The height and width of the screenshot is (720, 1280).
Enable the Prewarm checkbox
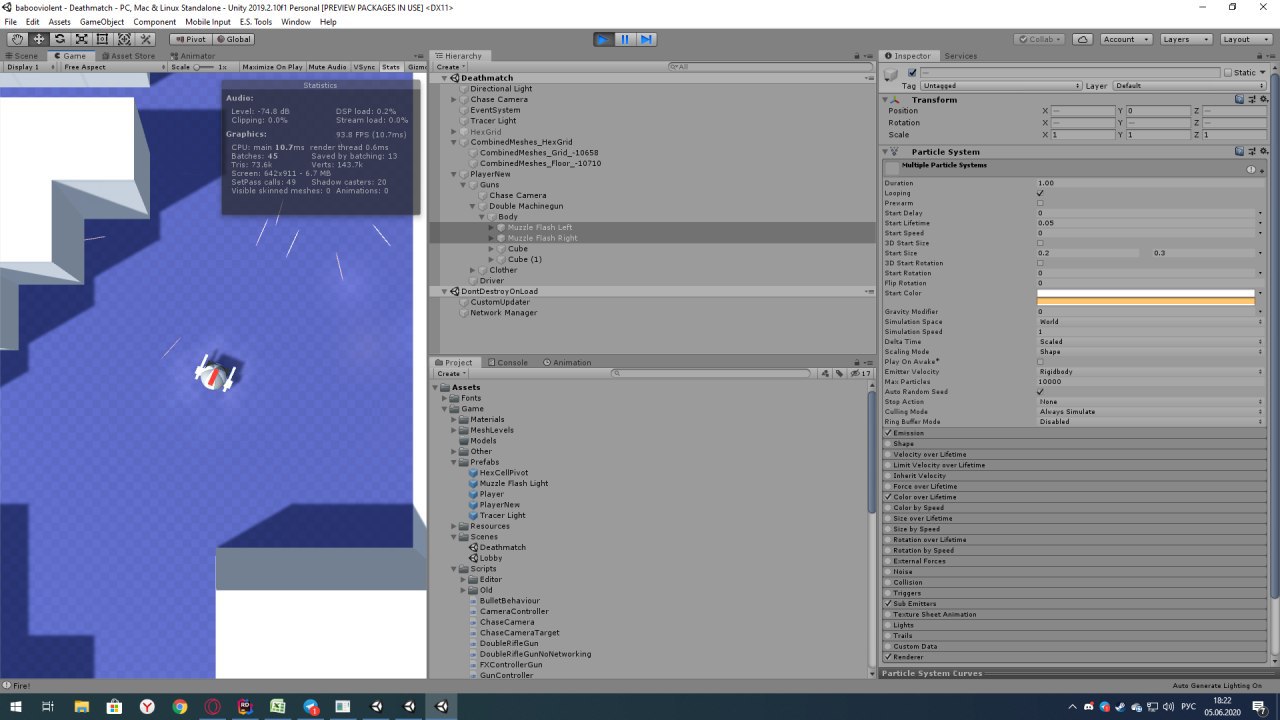[x=1041, y=203]
